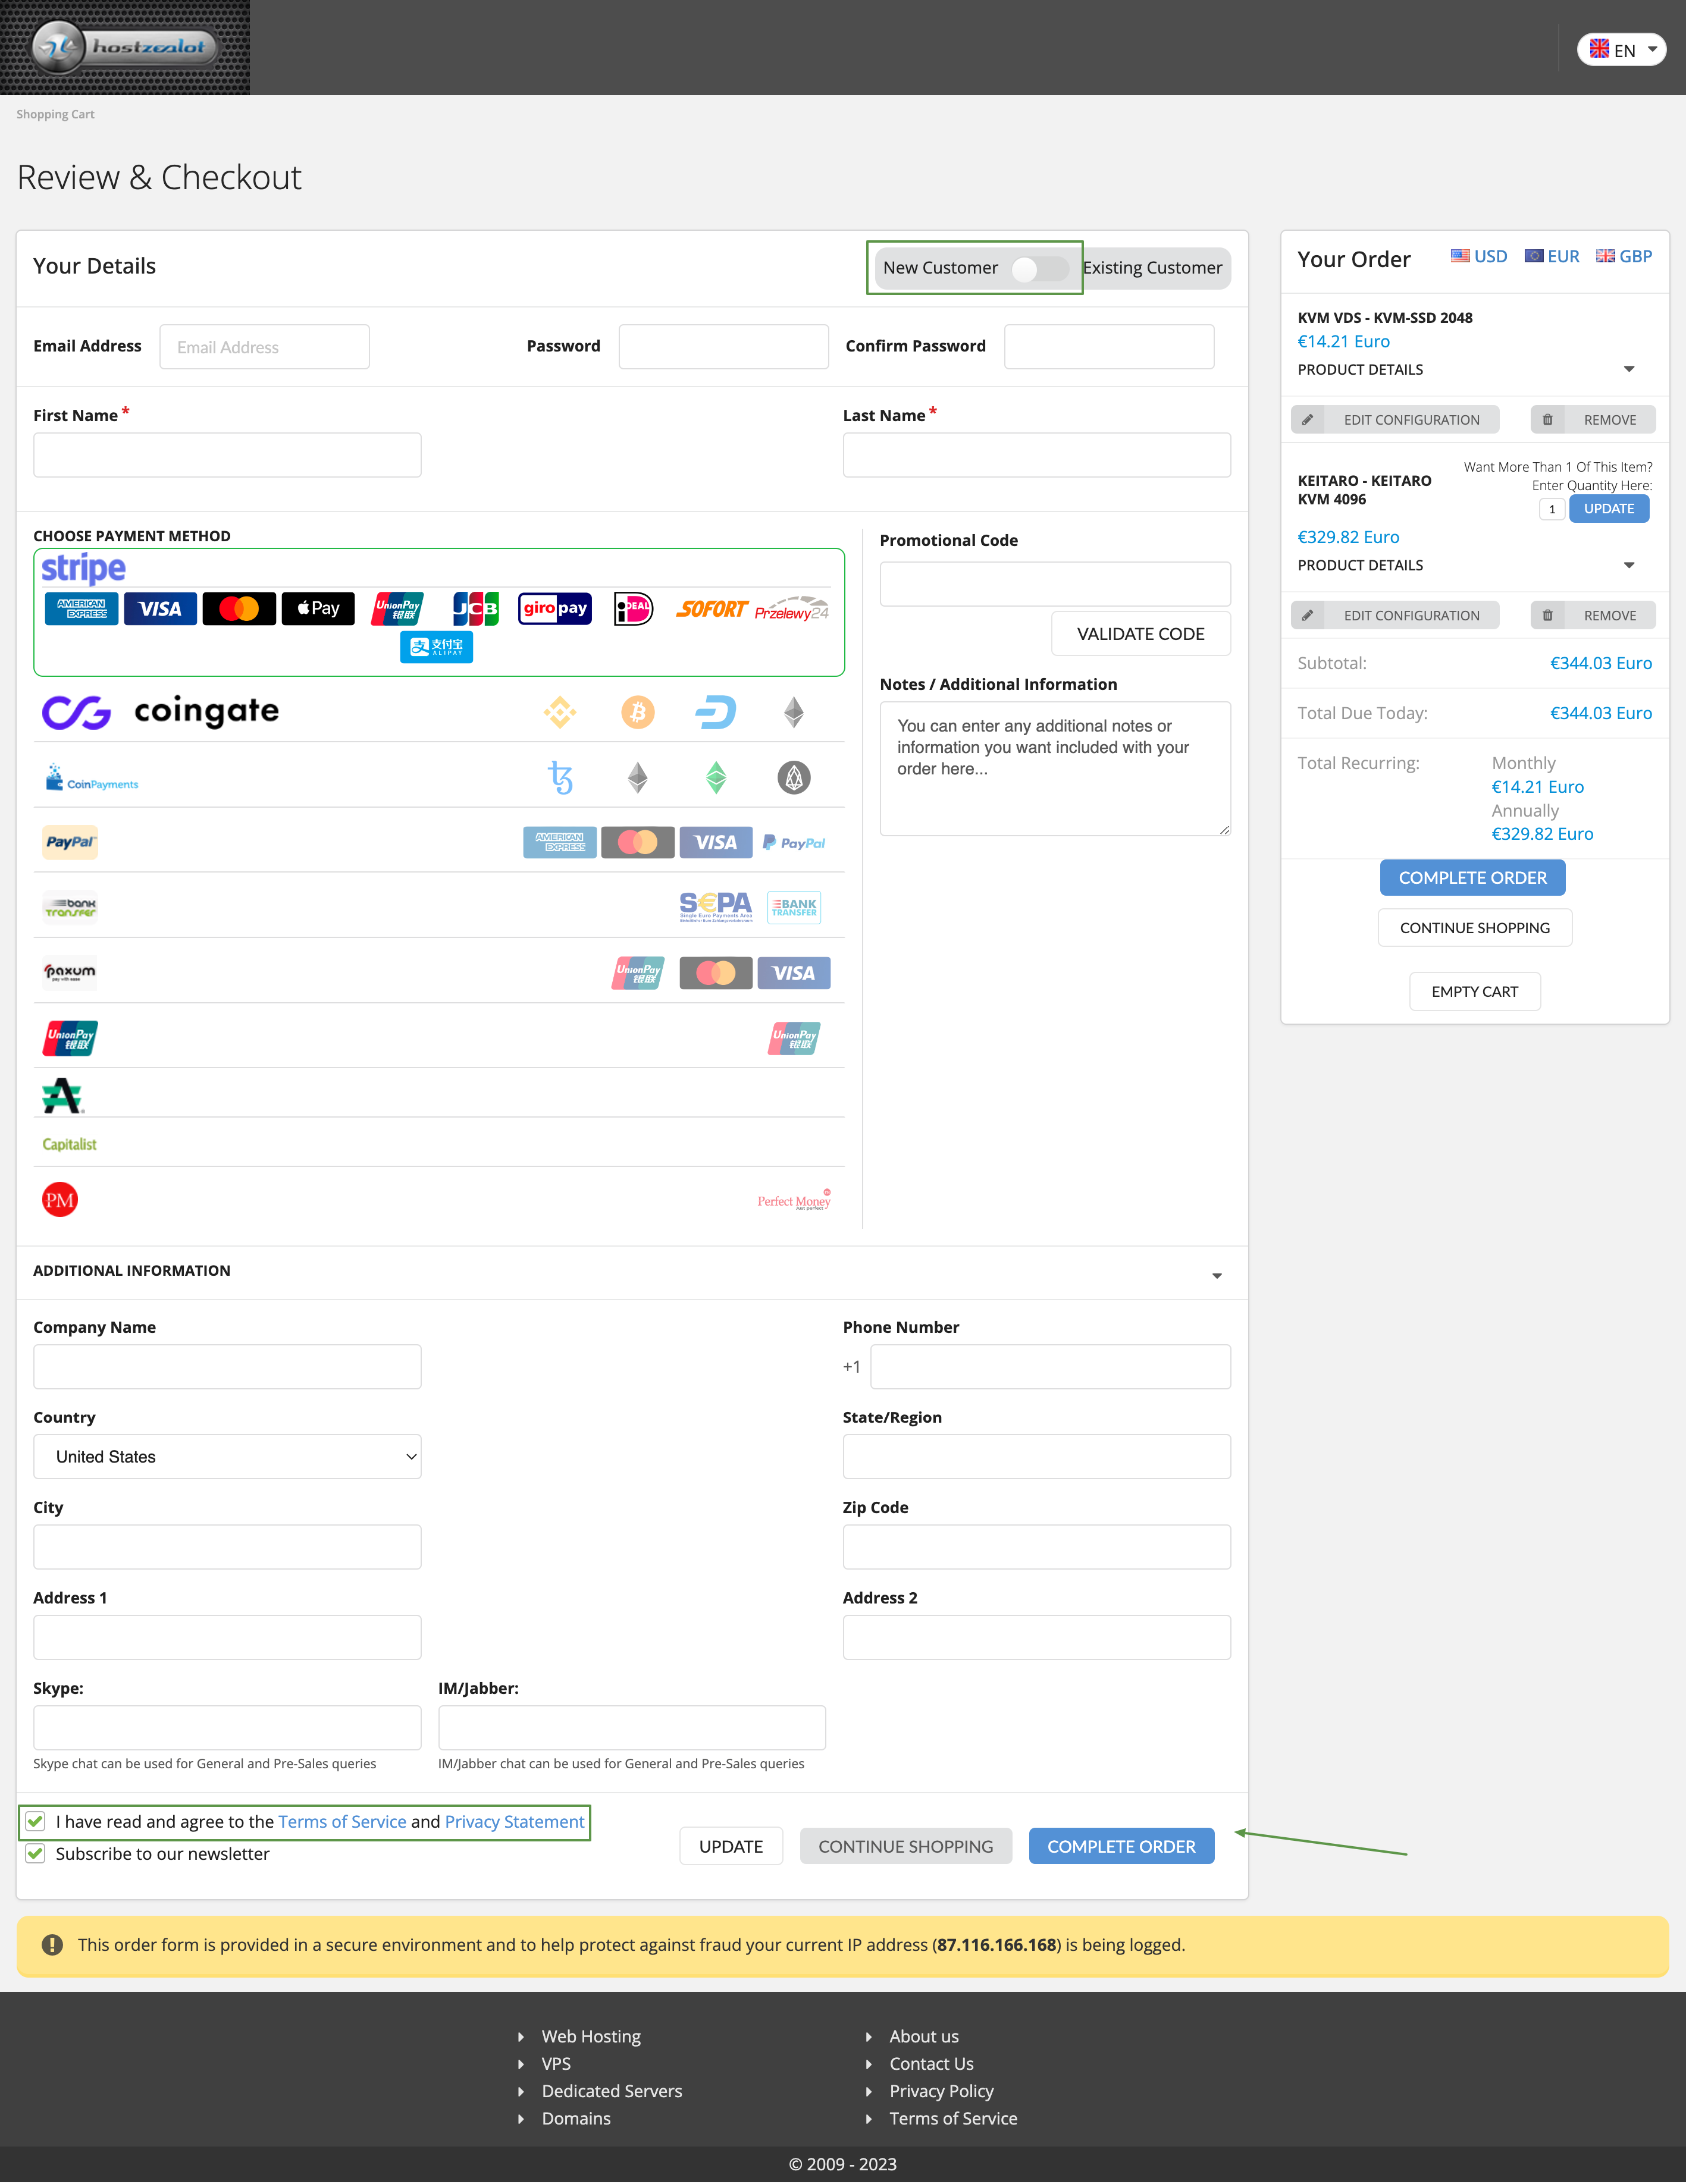The width and height of the screenshot is (1686, 2184).
Task: Uncheck Terms of Service agreement checkbox
Action: (x=36, y=1821)
